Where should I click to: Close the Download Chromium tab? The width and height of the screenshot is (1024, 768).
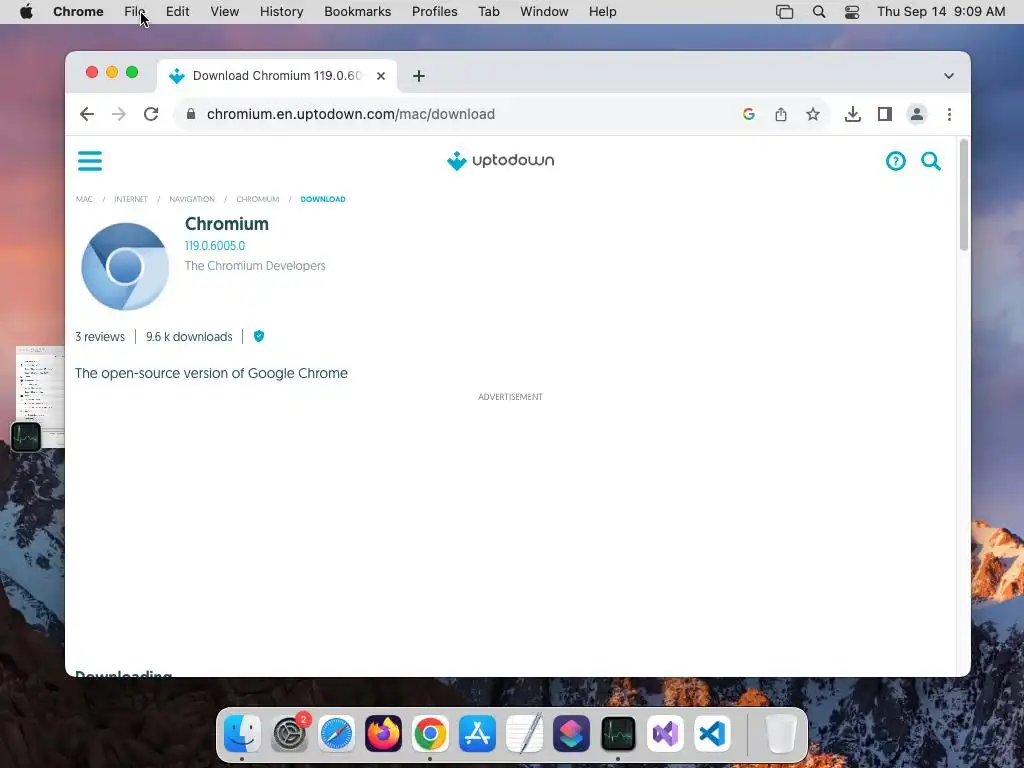pos(381,76)
